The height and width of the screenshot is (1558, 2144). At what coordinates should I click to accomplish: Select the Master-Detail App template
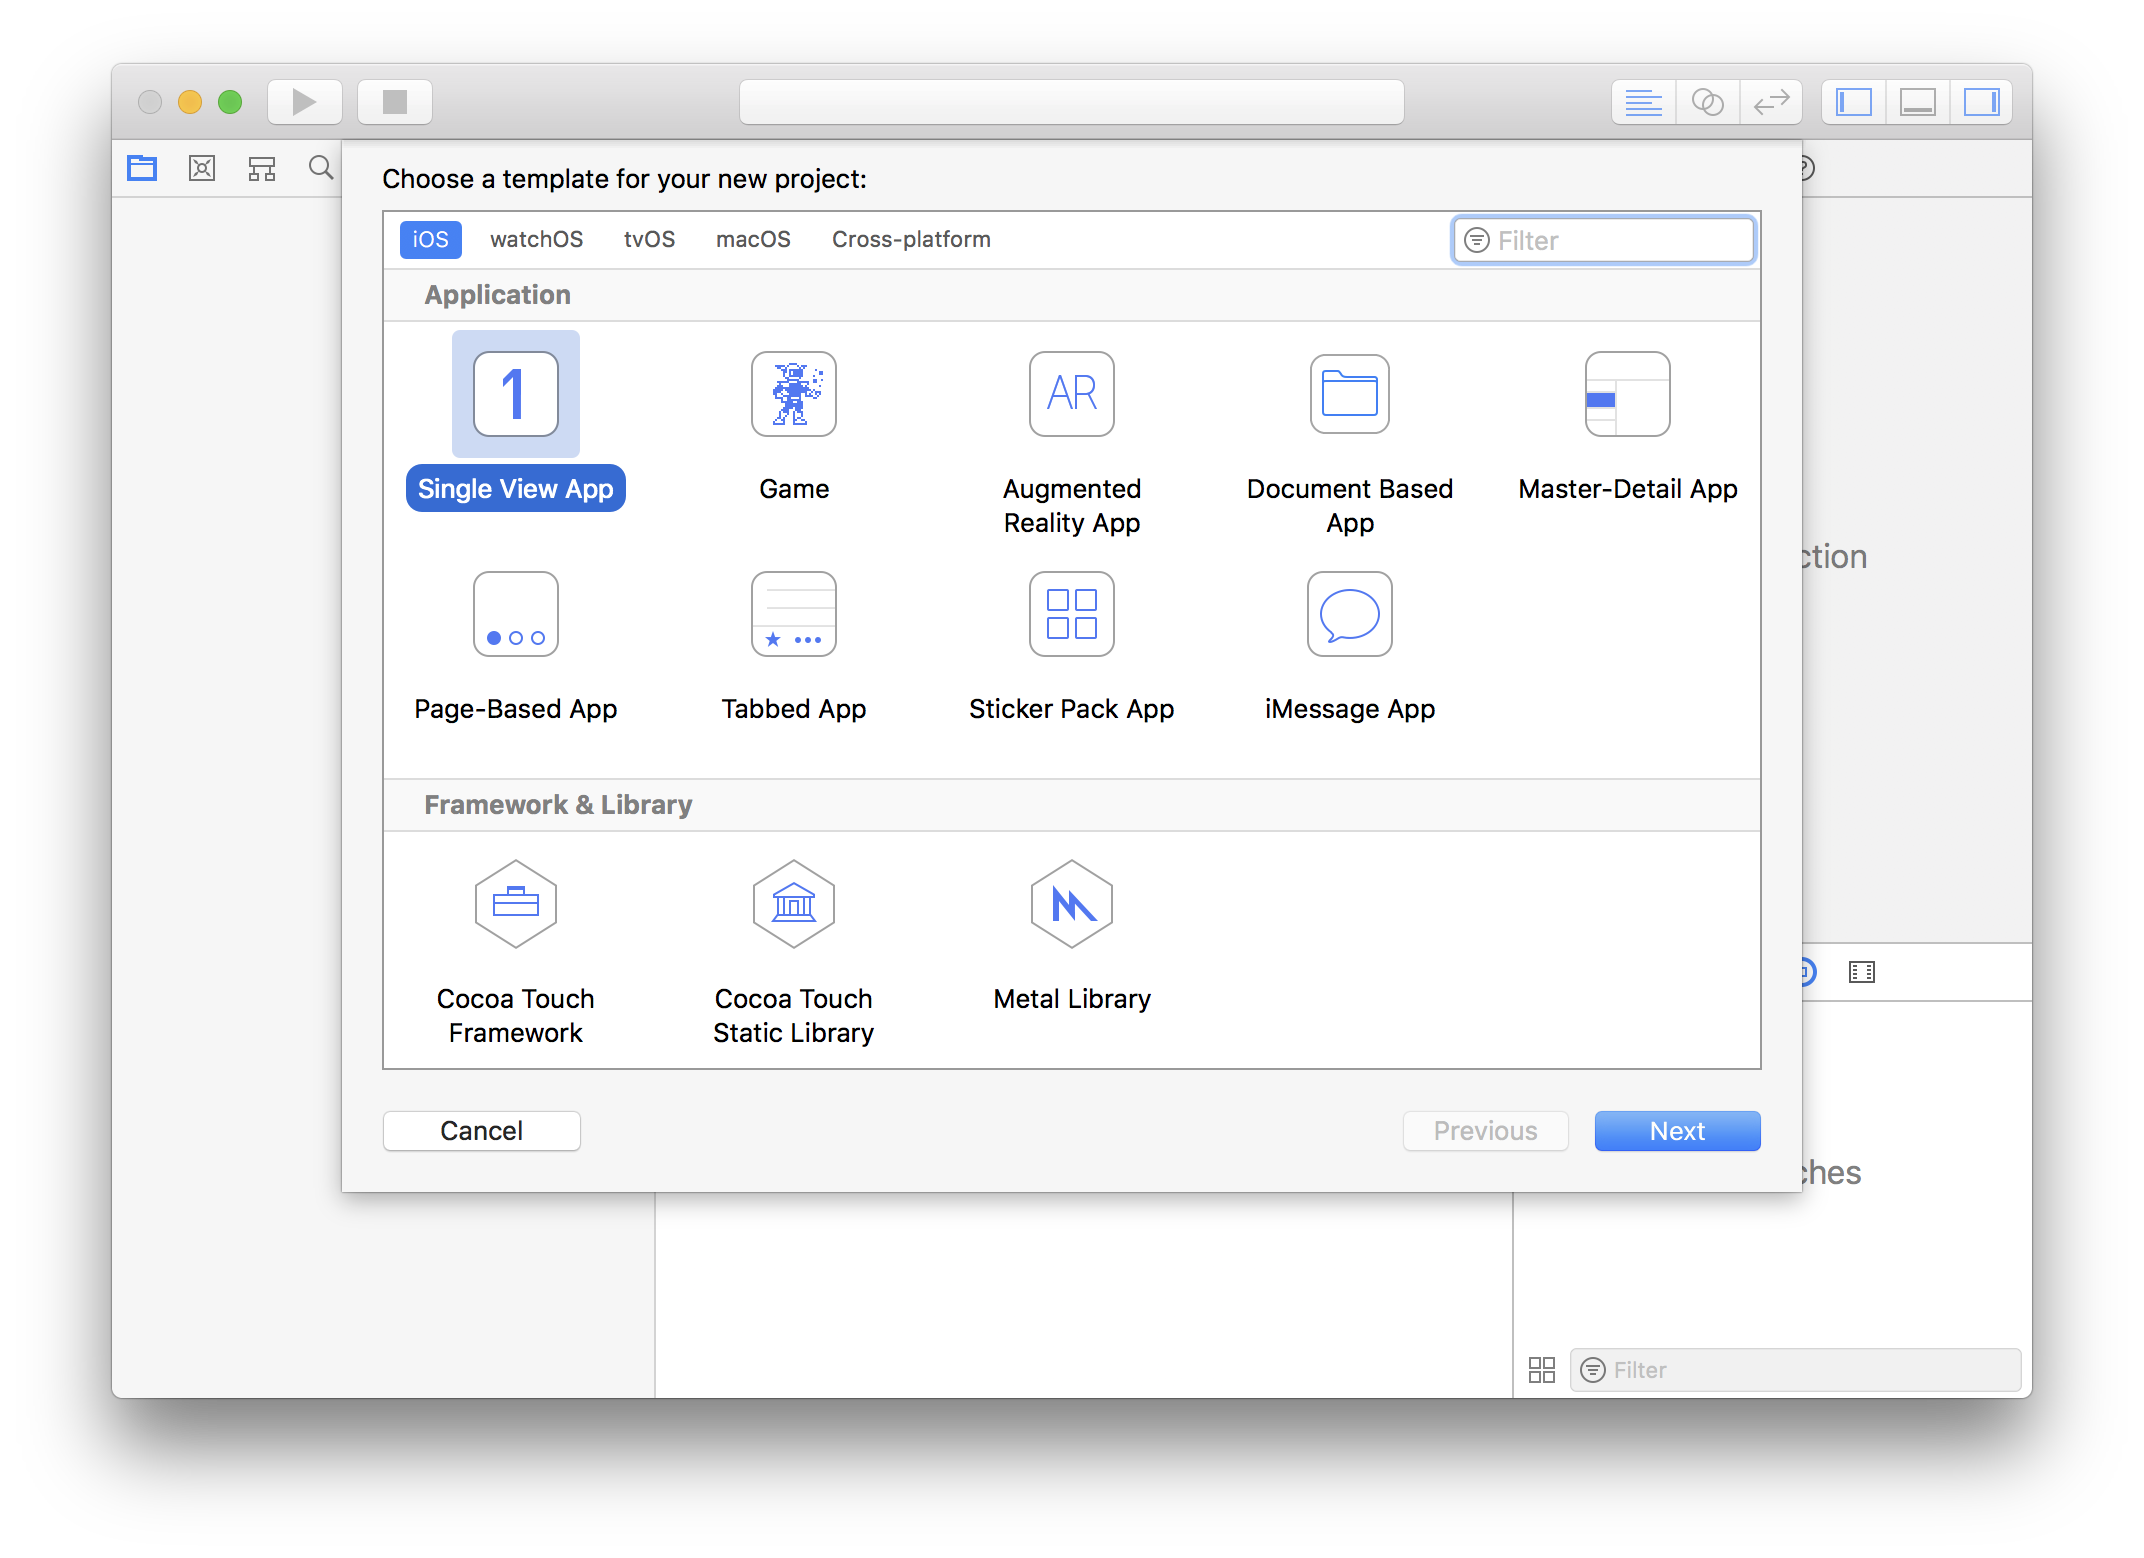(1627, 394)
